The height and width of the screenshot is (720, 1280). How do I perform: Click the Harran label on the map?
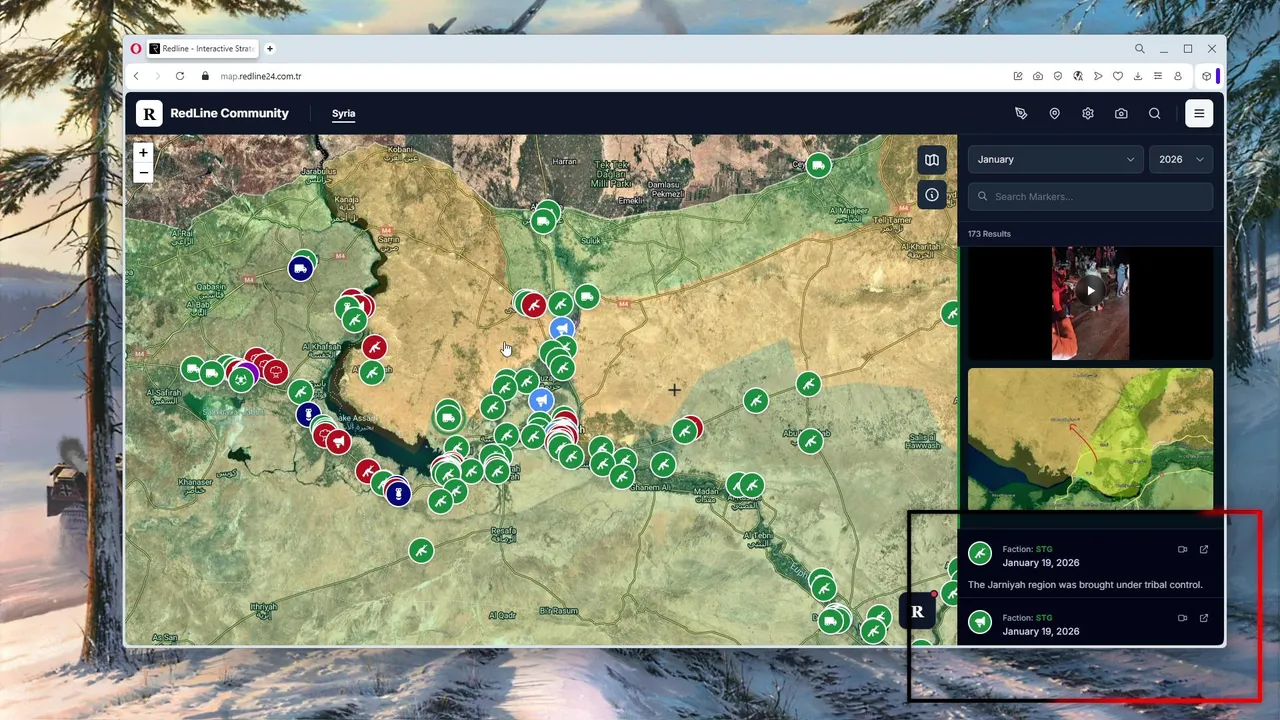pos(565,161)
